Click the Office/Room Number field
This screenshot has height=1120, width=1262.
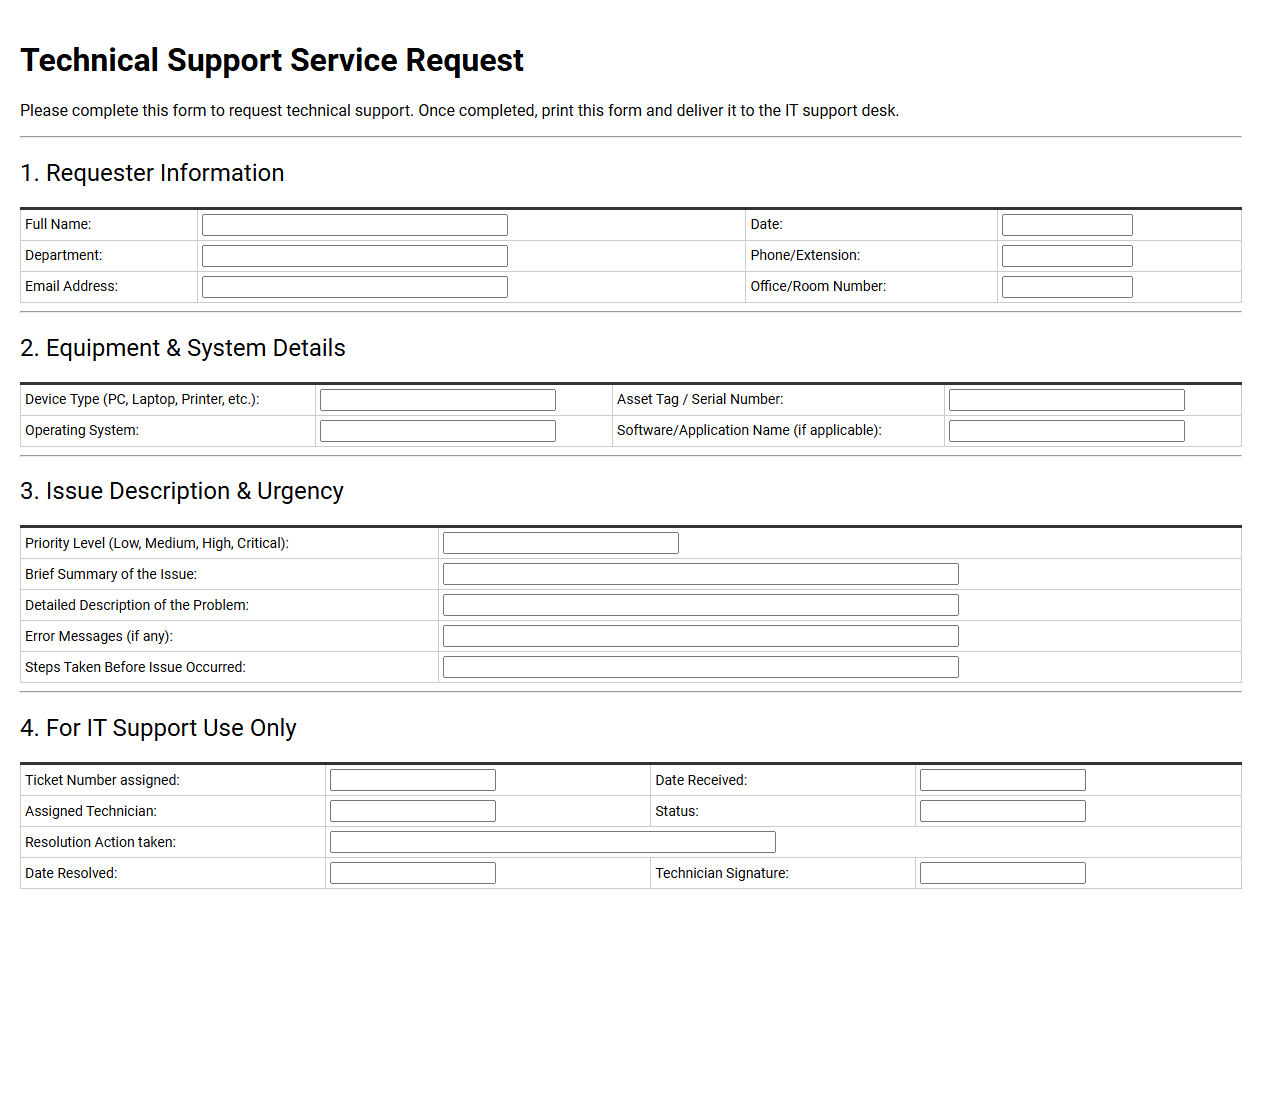pos(1067,287)
